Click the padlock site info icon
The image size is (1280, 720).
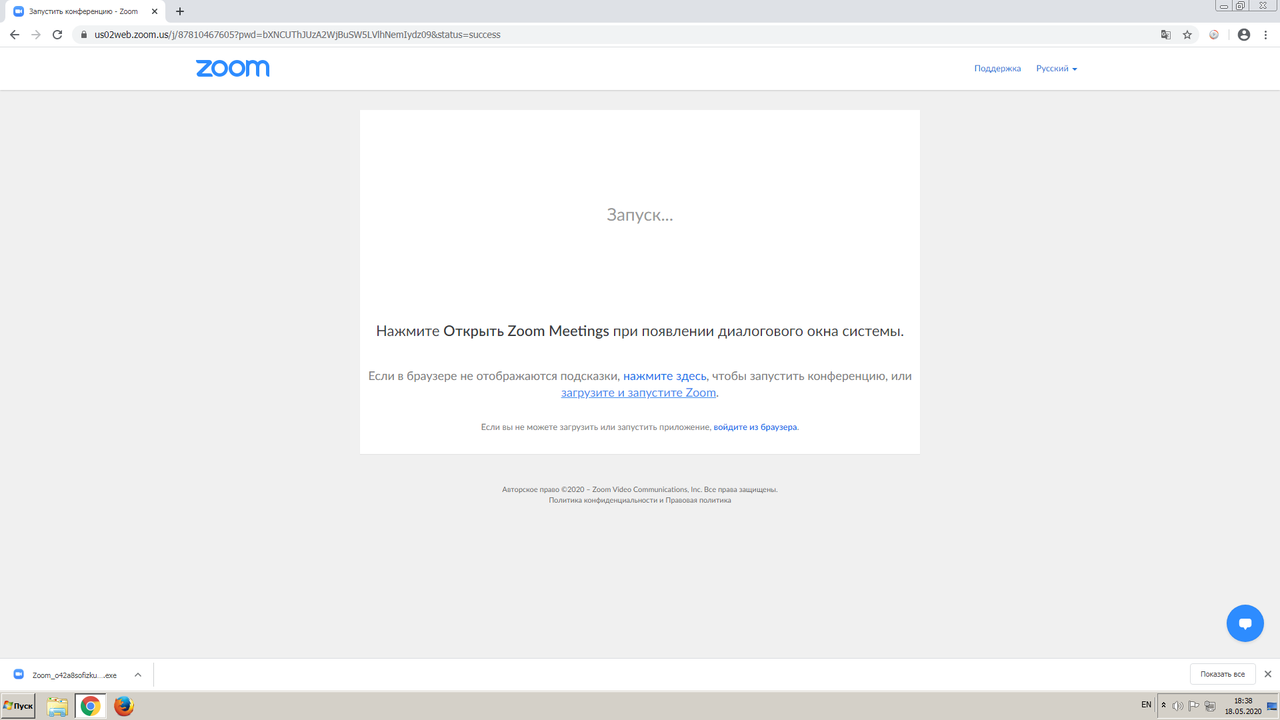point(84,34)
